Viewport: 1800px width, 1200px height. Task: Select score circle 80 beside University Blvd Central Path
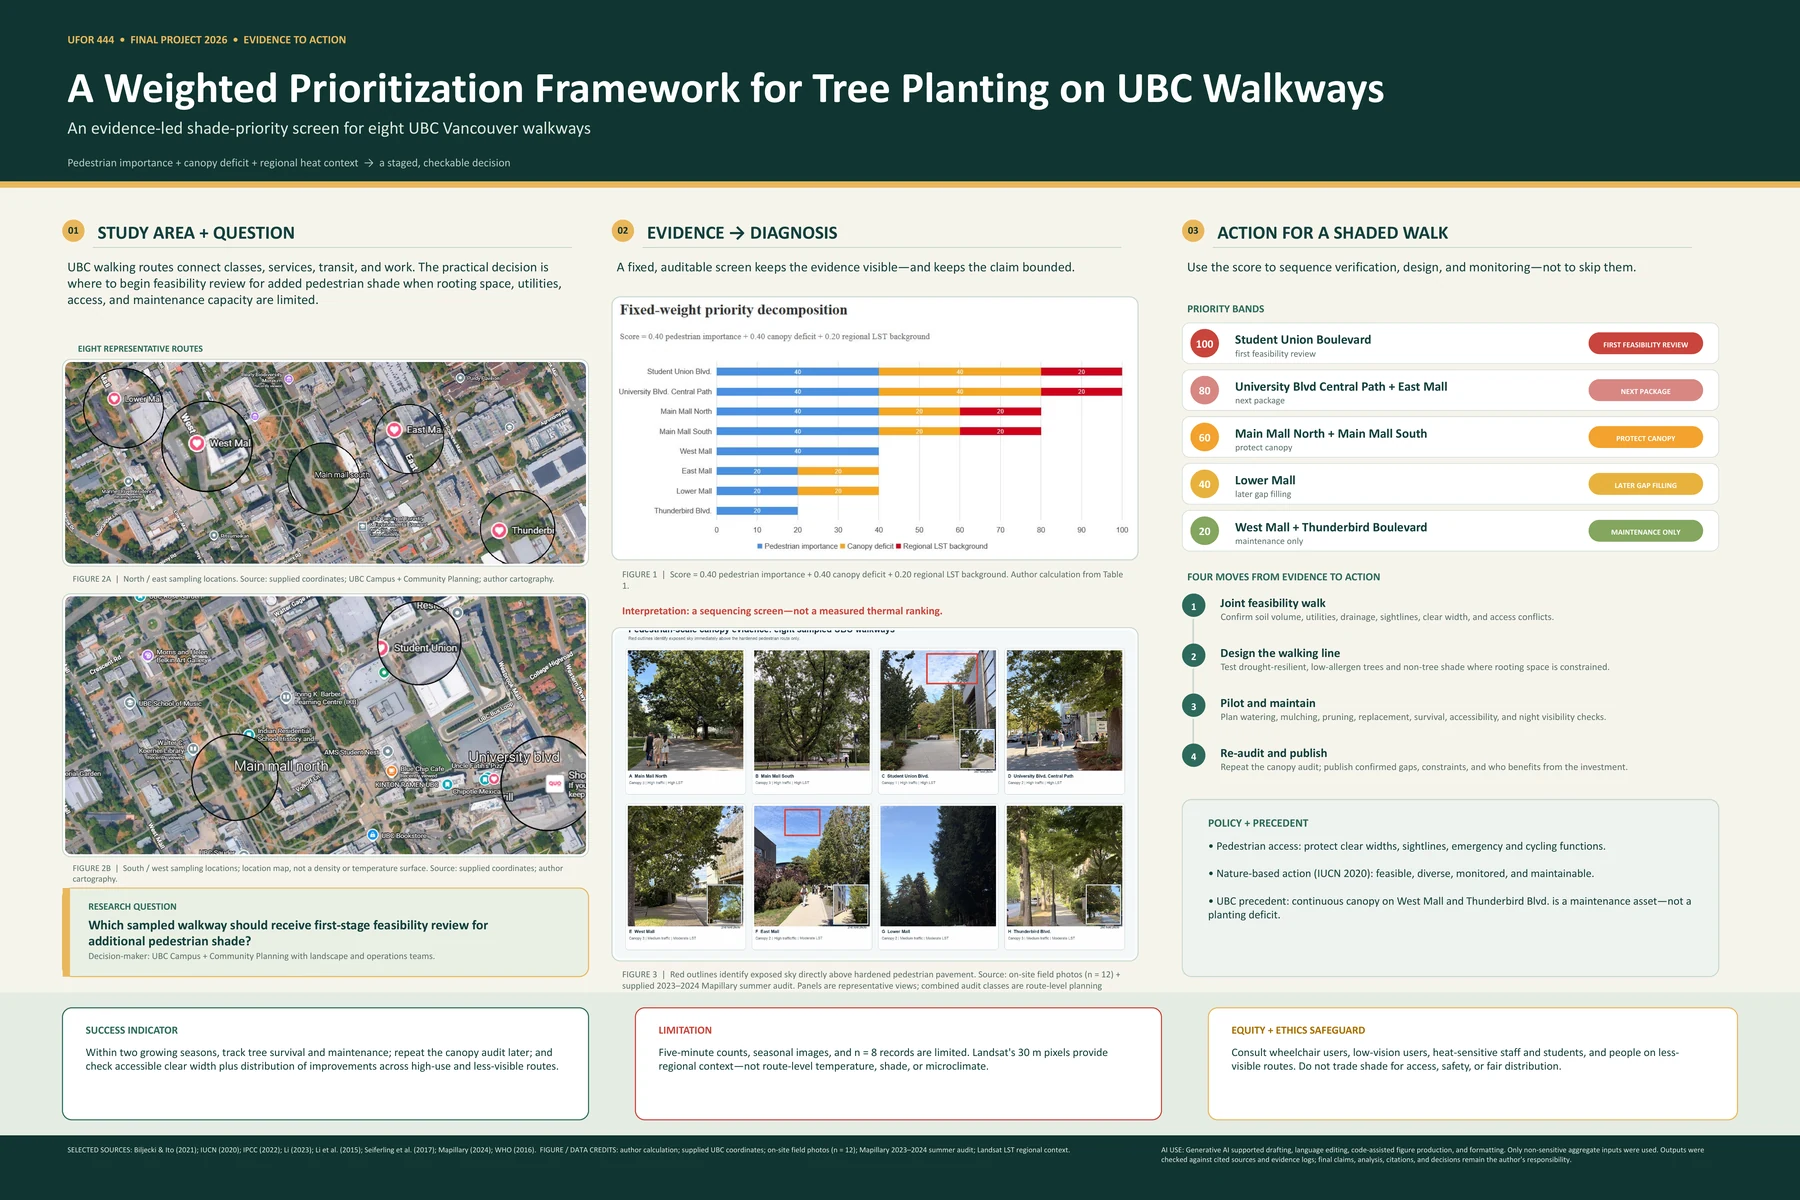click(1204, 391)
